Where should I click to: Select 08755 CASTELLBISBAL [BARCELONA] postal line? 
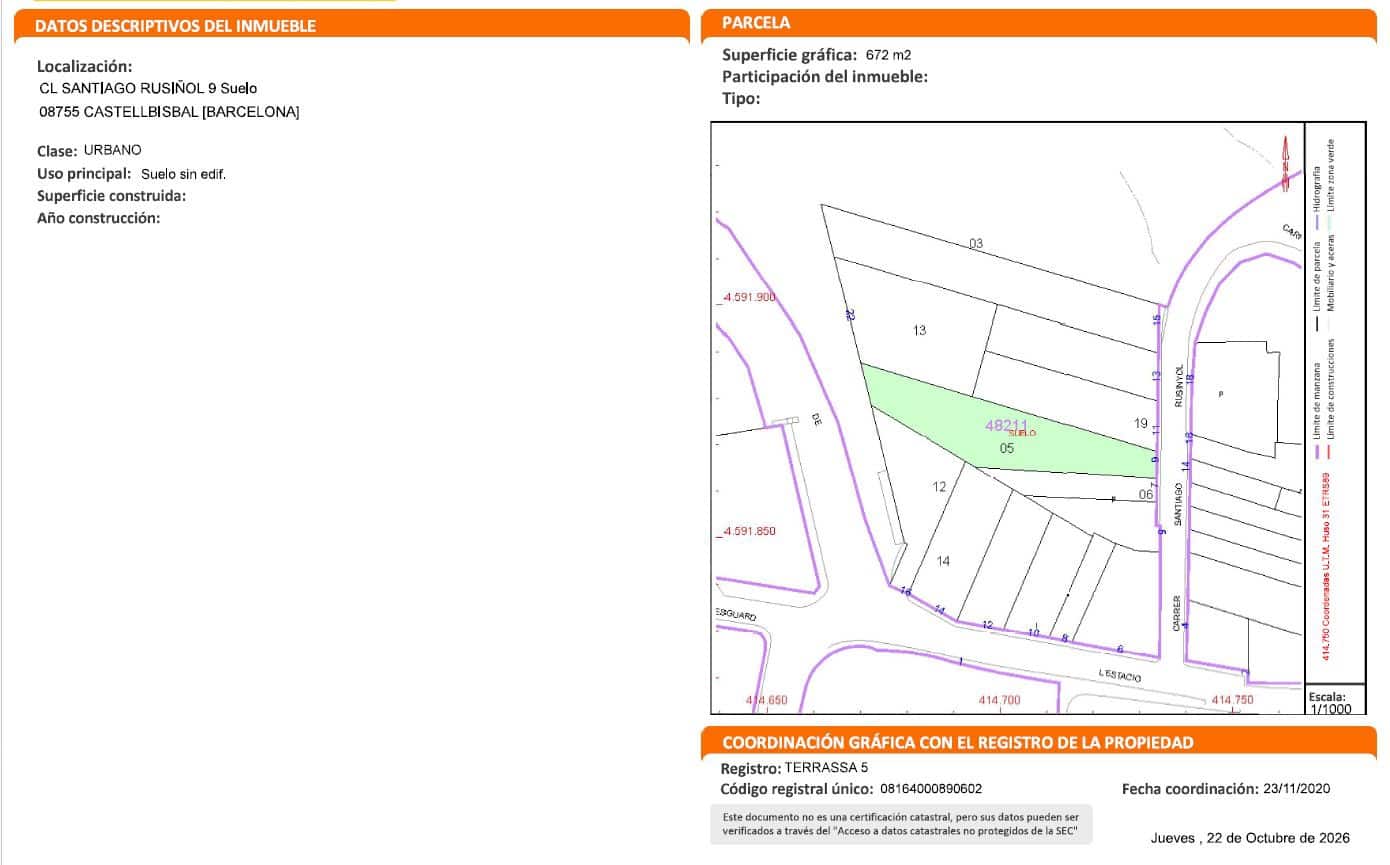[168, 112]
